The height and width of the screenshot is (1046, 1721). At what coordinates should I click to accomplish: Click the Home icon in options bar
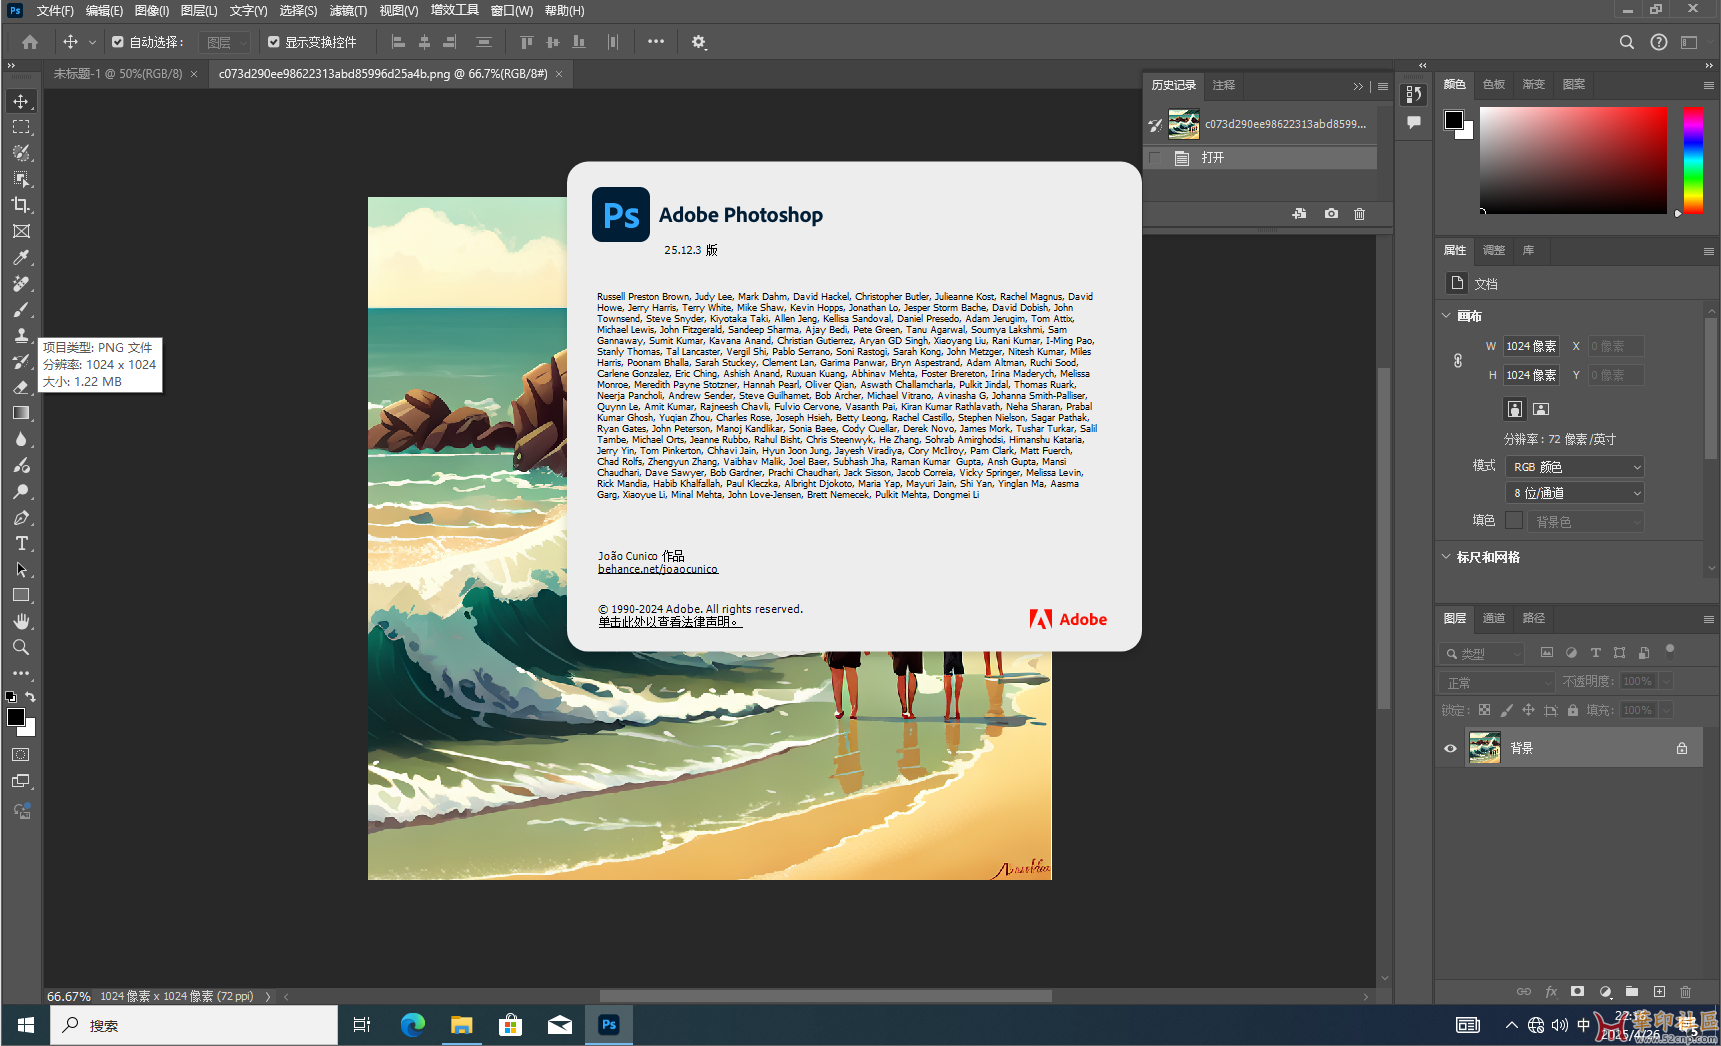[30, 42]
